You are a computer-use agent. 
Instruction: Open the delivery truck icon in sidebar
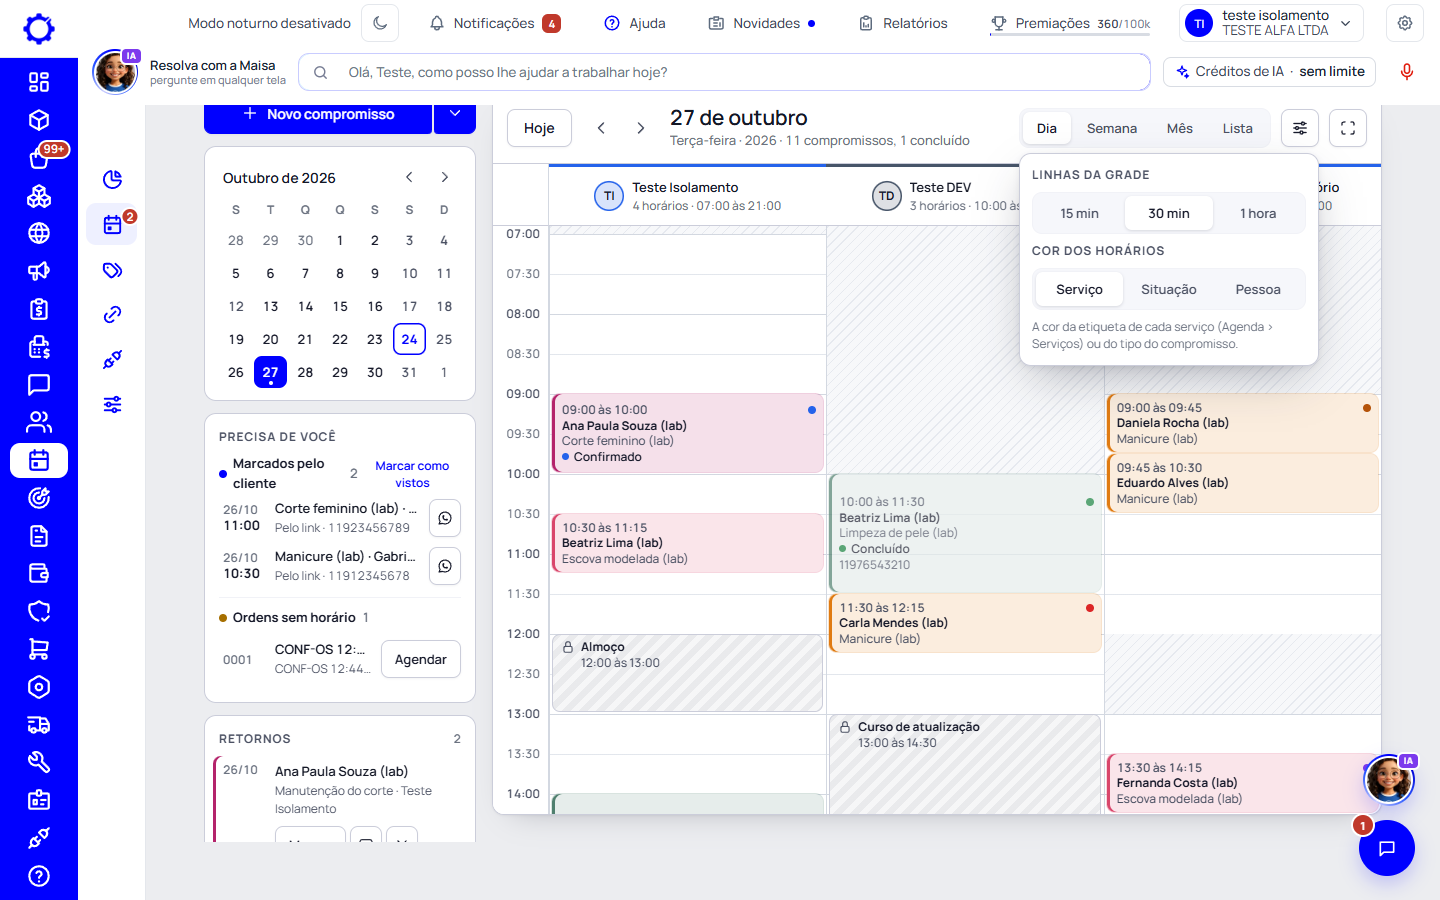point(39,725)
